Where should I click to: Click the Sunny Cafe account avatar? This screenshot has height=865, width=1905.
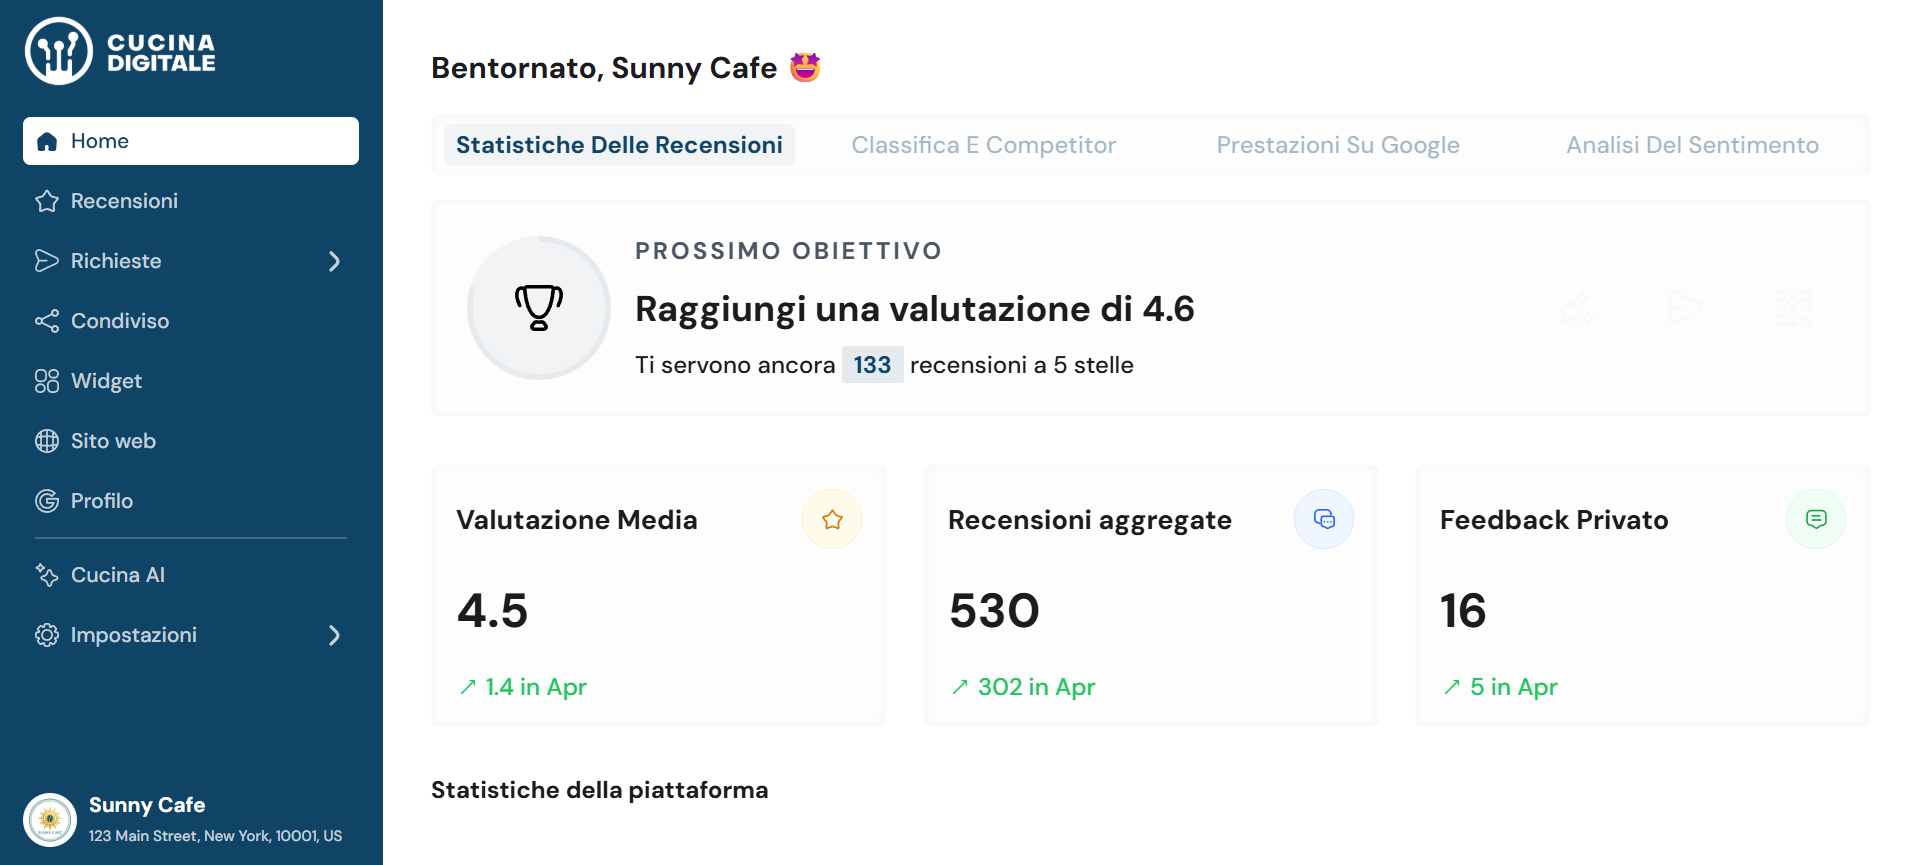coord(50,820)
